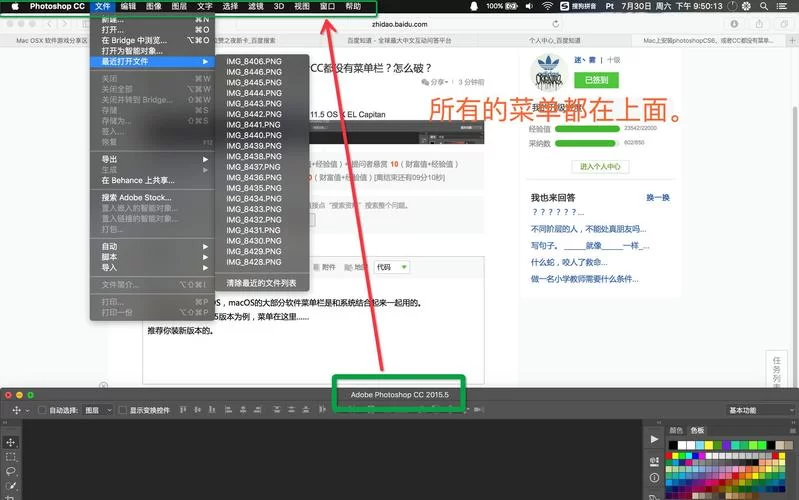The image size is (799, 500).
Task: Open the 代码 dropdown in answer editor
Action: [x=392, y=267]
